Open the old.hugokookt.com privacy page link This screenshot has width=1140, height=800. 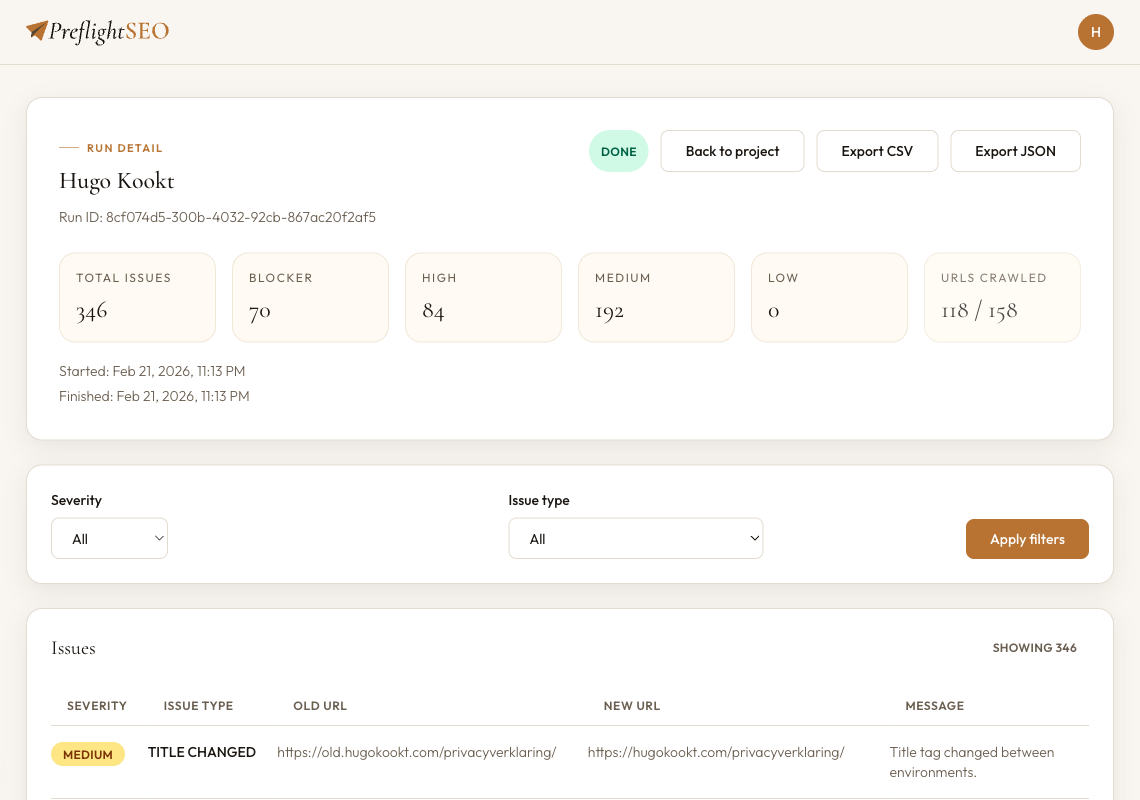point(417,752)
